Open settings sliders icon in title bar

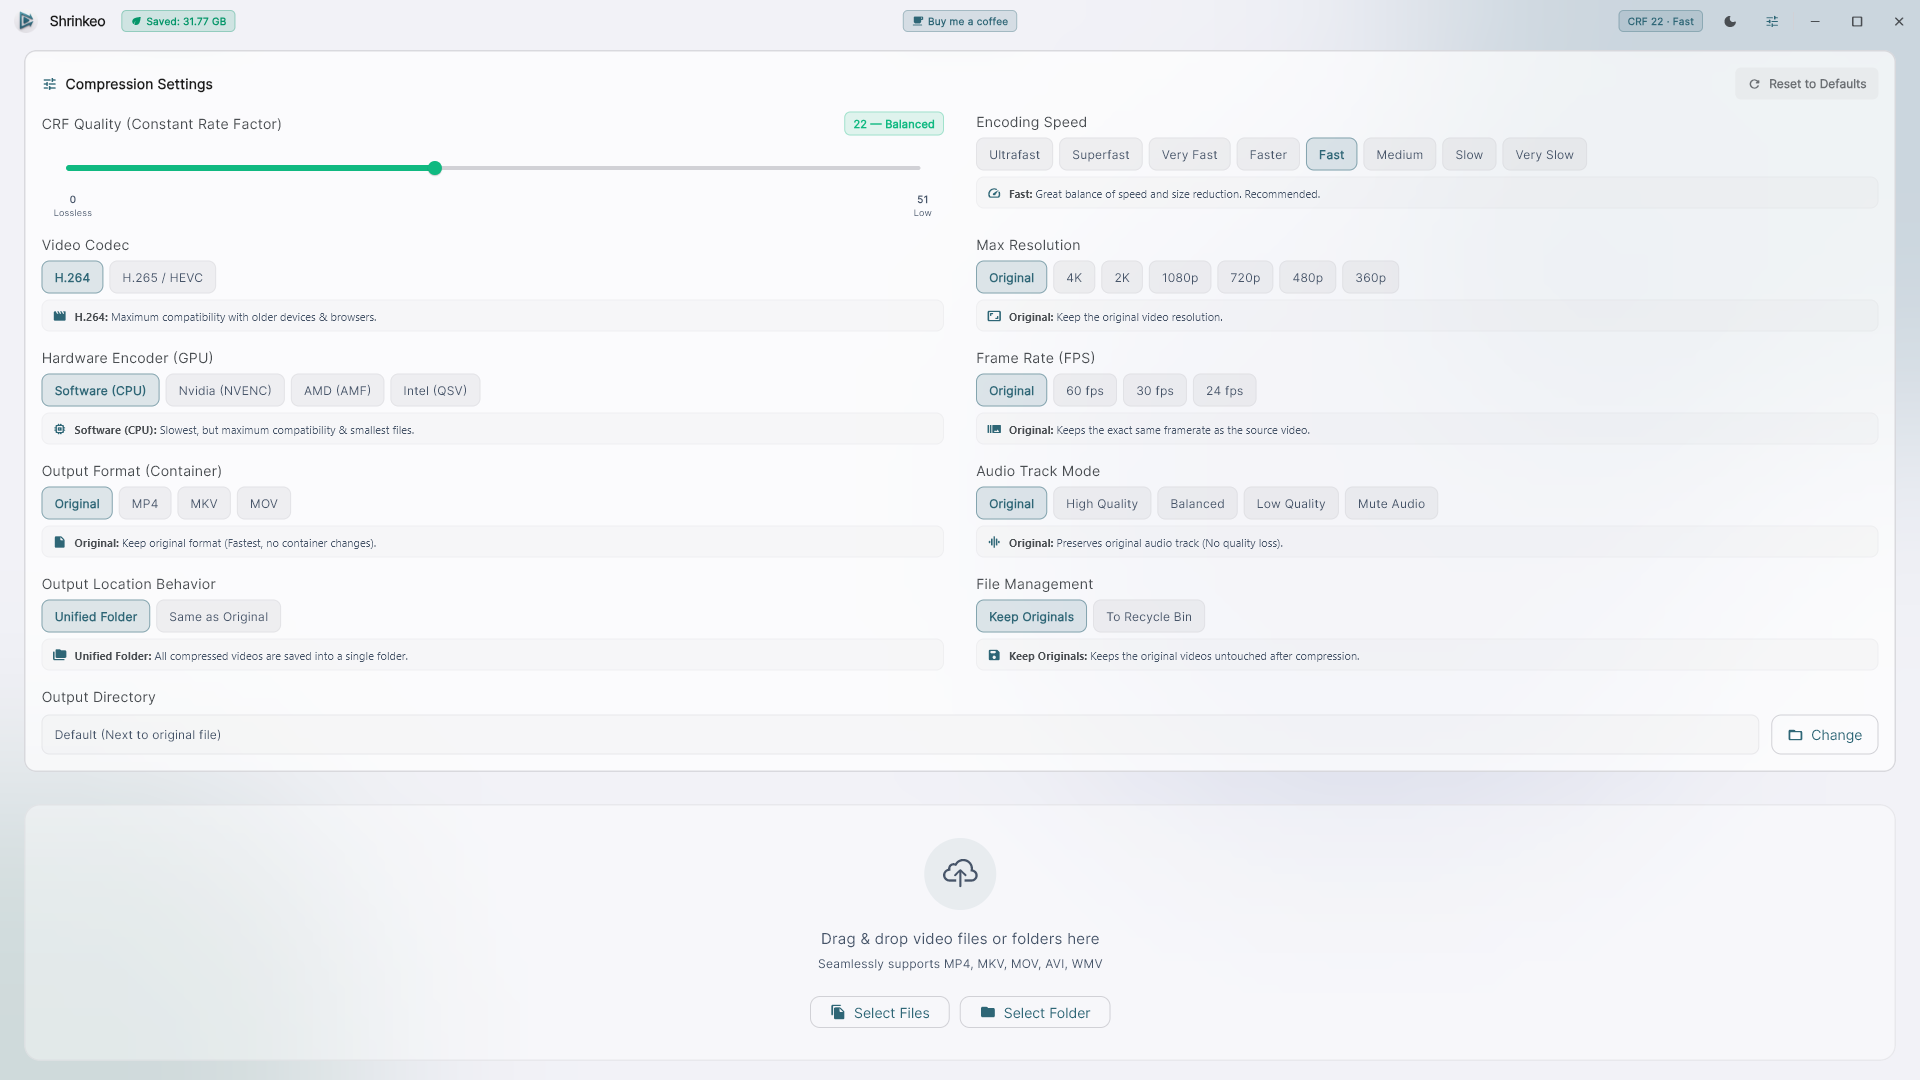[1772, 21]
